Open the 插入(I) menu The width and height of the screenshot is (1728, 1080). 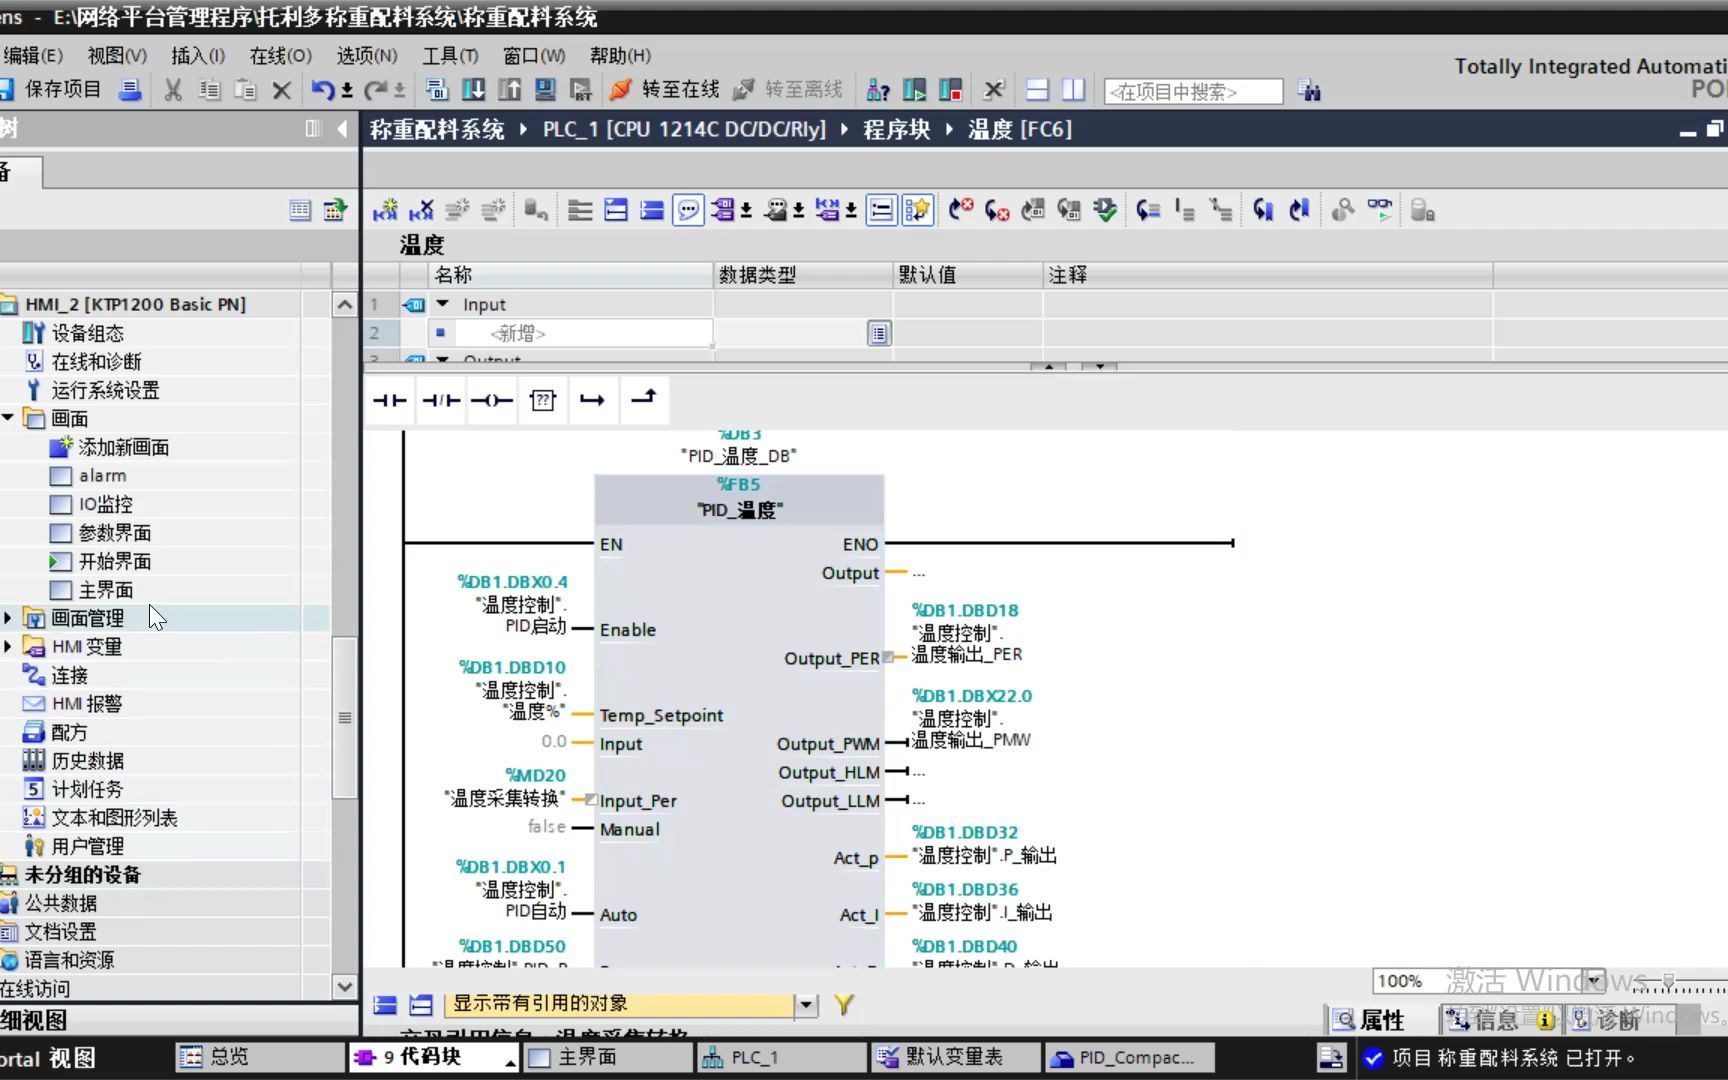198,56
